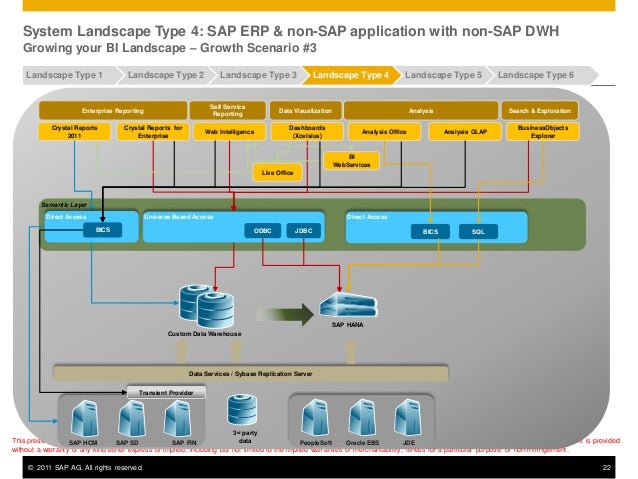The height and width of the screenshot is (479, 638).
Task: Click the Semantic Layer label
Action: 64,205
